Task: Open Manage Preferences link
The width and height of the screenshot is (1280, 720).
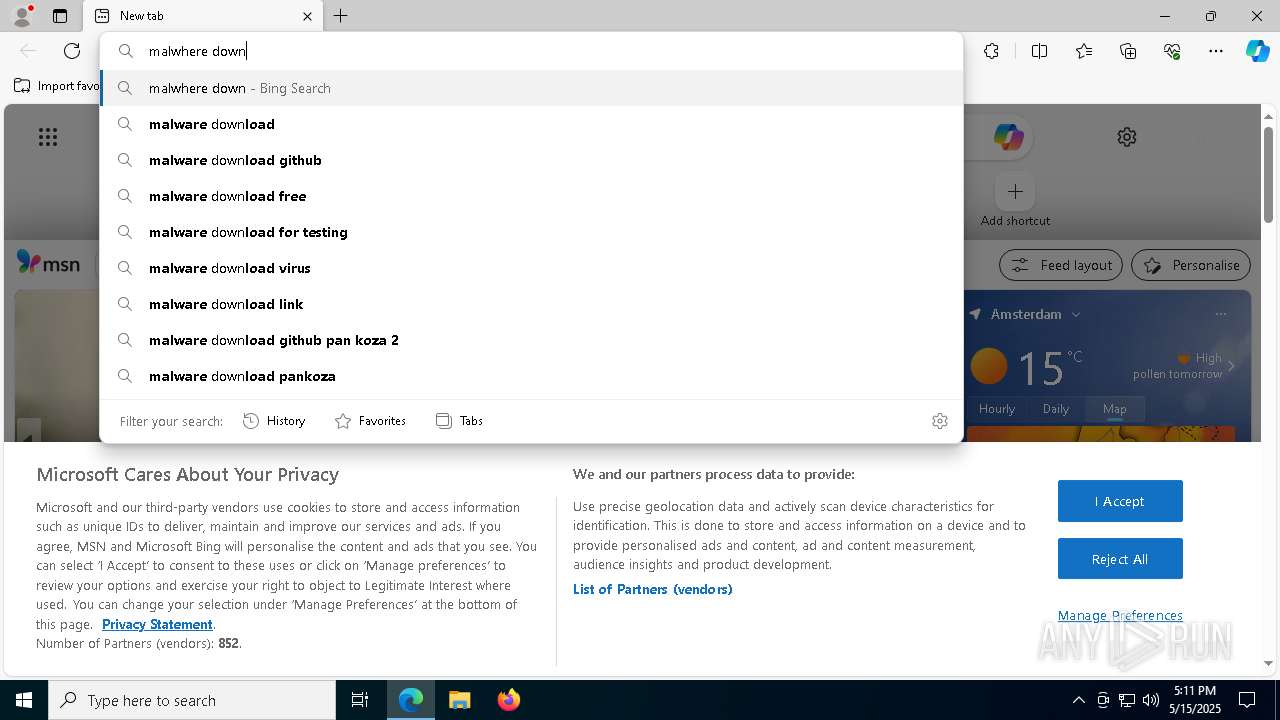Action: tap(1120, 615)
